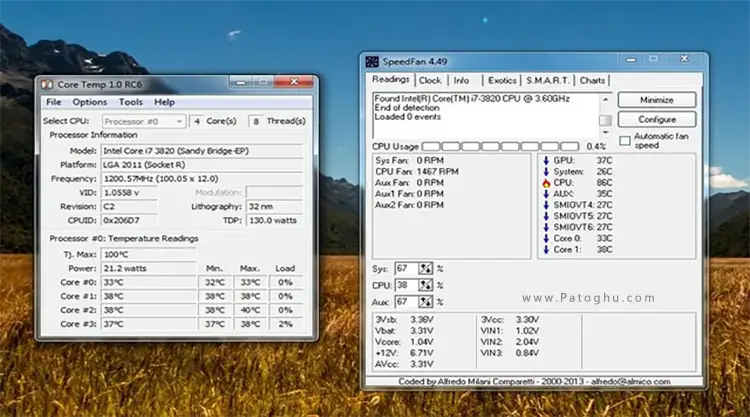The width and height of the screenshot is (750, 417).
Task: Click the CPU usage 0.4% value
Action: coord(596,146)
